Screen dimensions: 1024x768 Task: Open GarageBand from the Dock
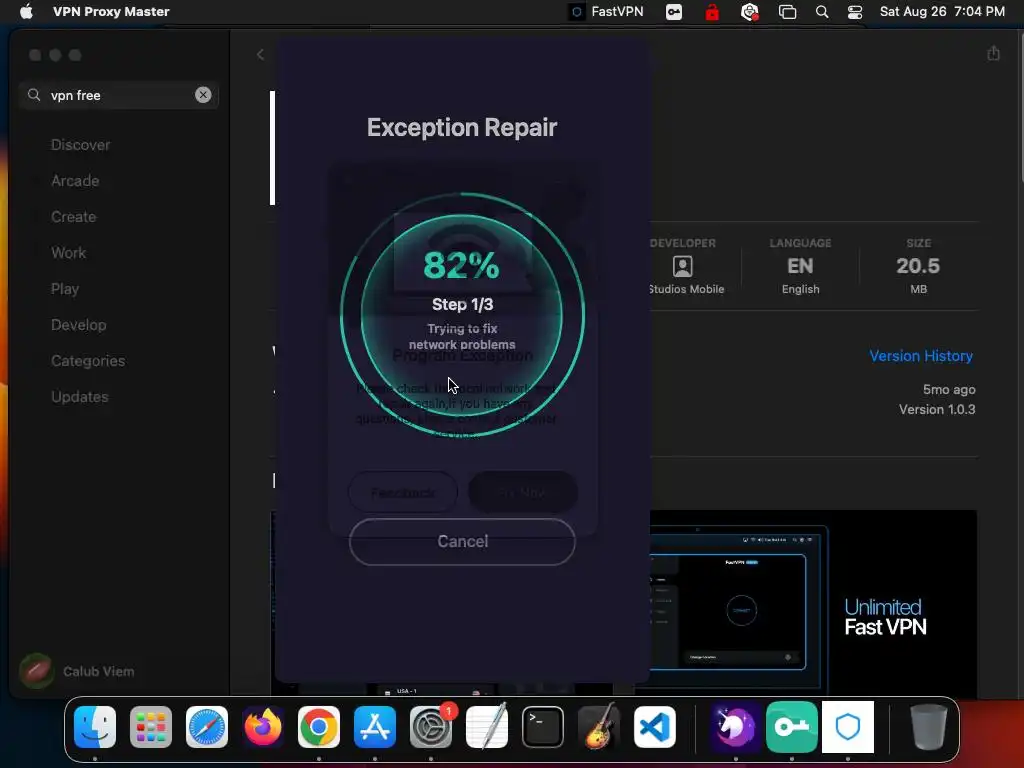tap(599, 727)
